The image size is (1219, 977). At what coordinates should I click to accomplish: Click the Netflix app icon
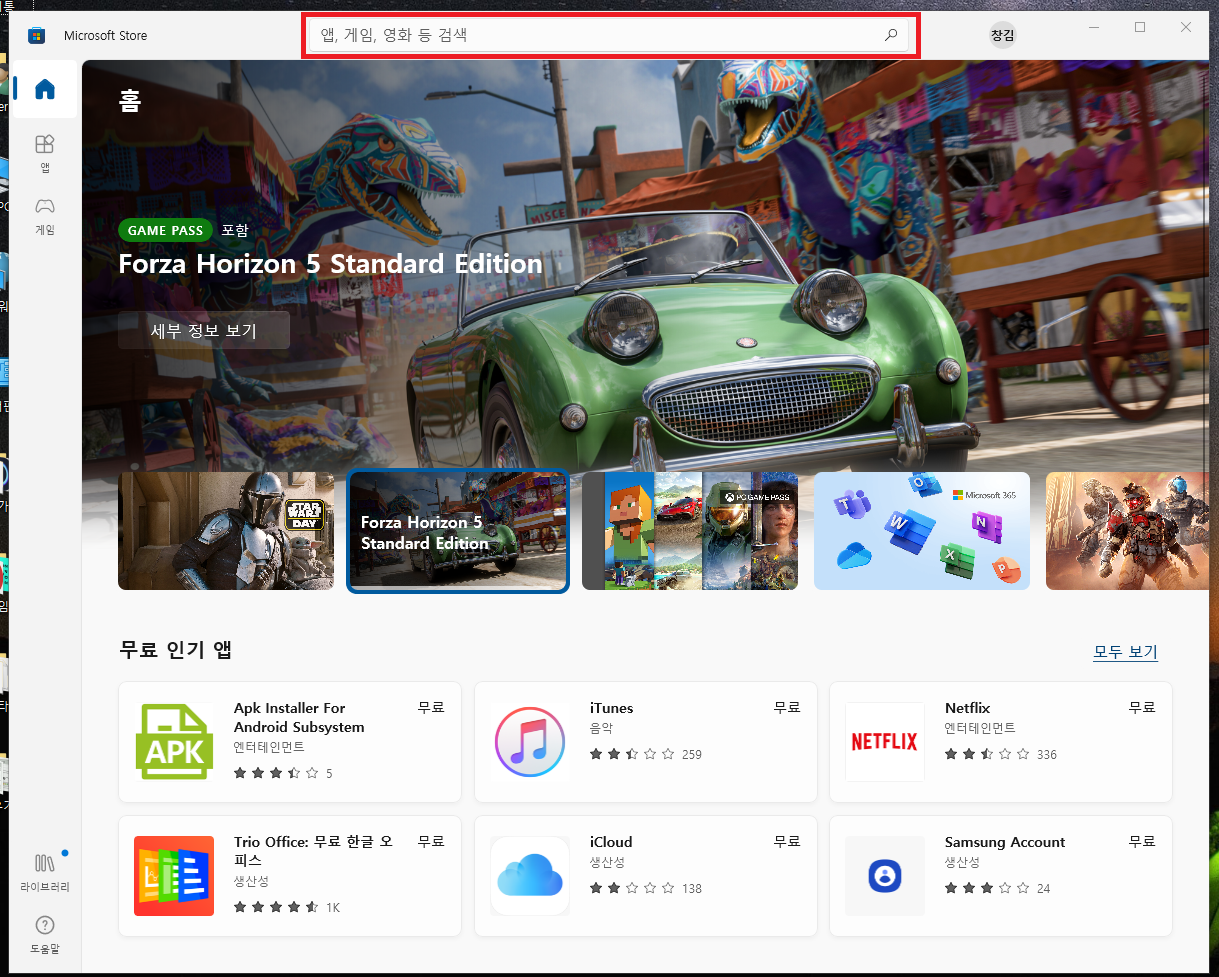885,742
